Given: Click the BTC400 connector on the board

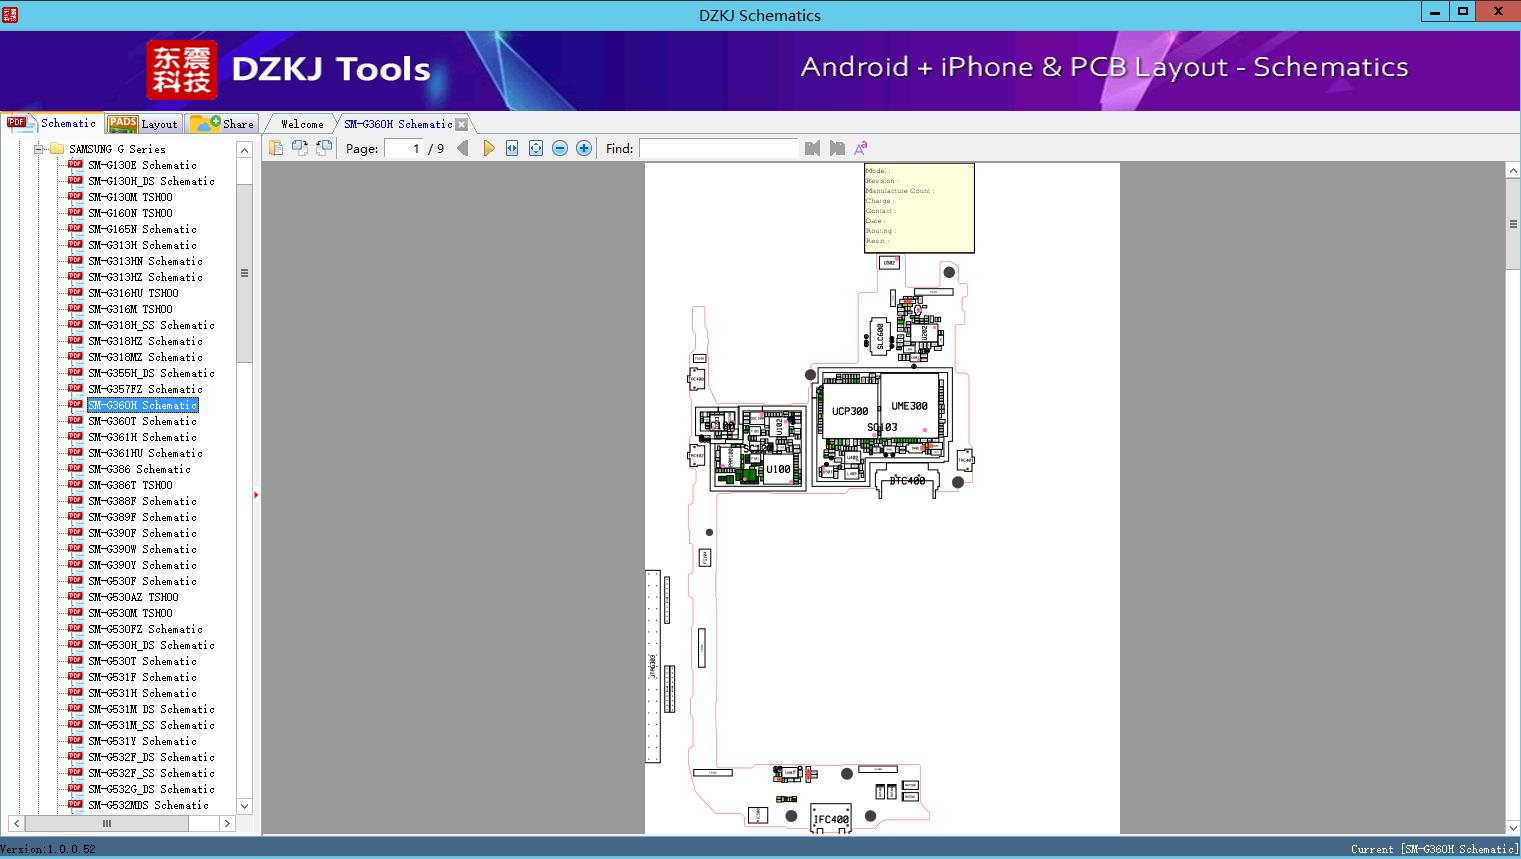Looking at the screenshot, I should point(907,481).
